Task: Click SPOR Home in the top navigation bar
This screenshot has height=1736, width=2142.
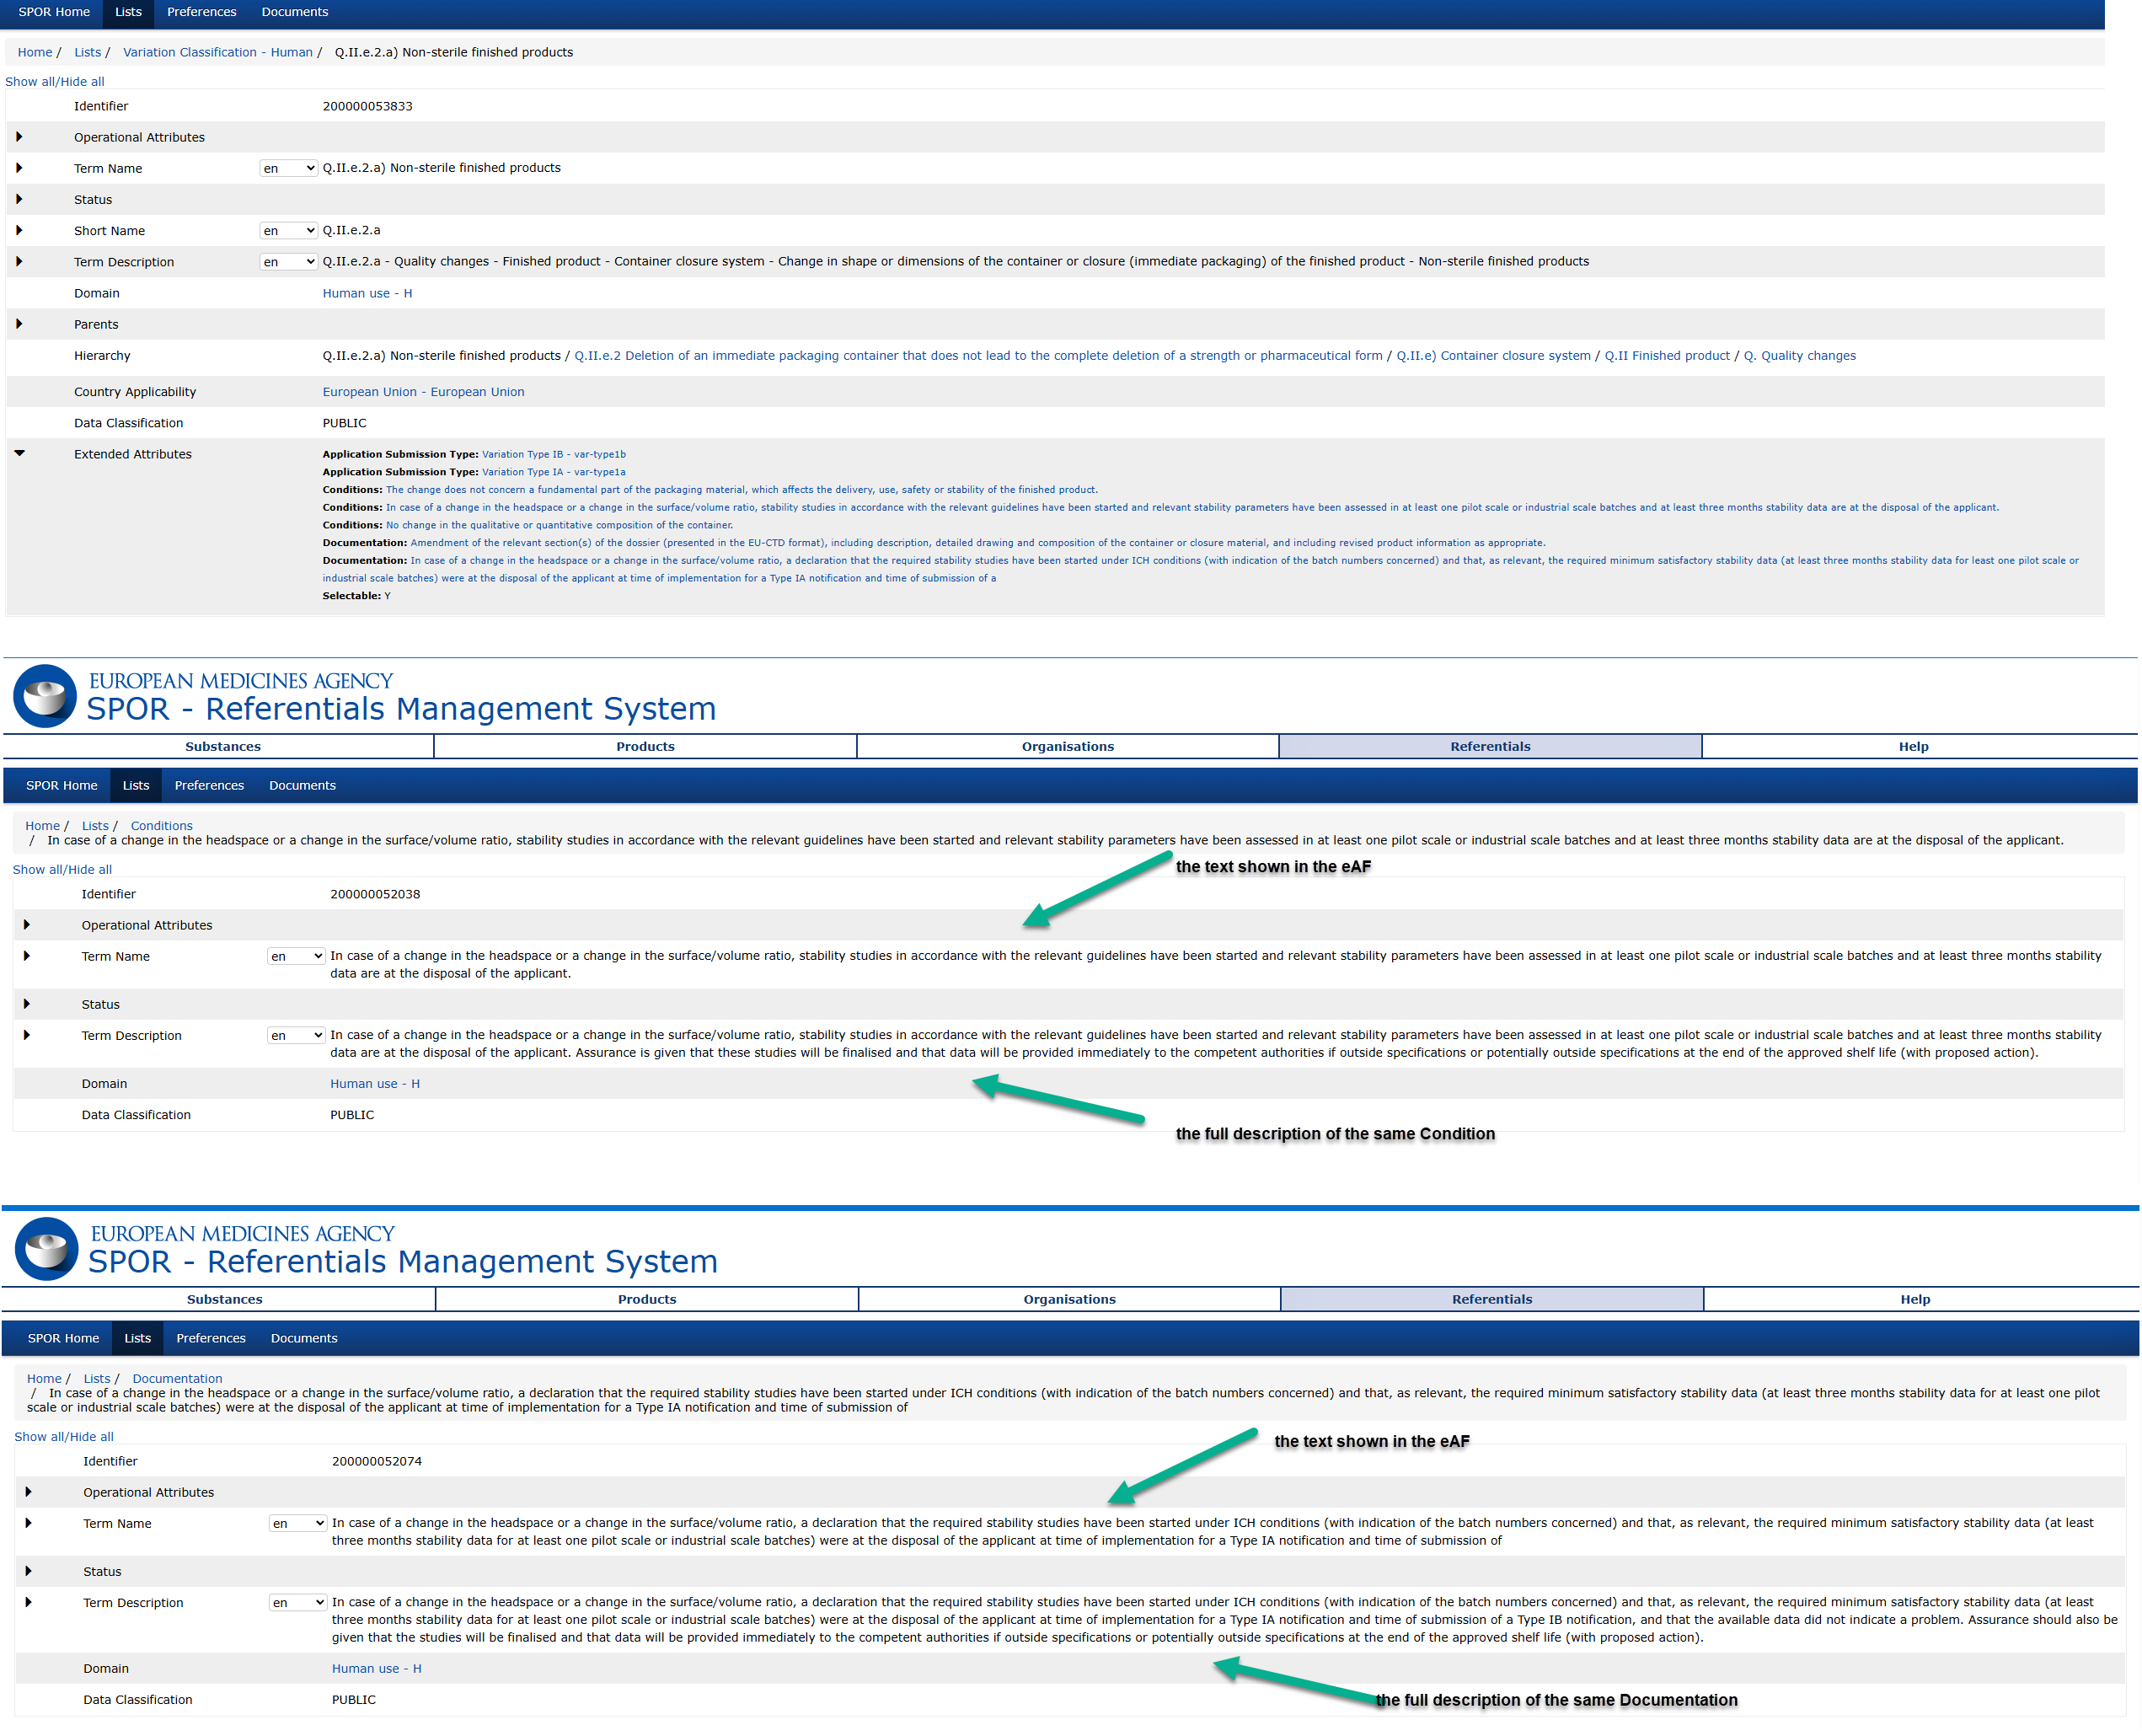Action: click(54, 12)
